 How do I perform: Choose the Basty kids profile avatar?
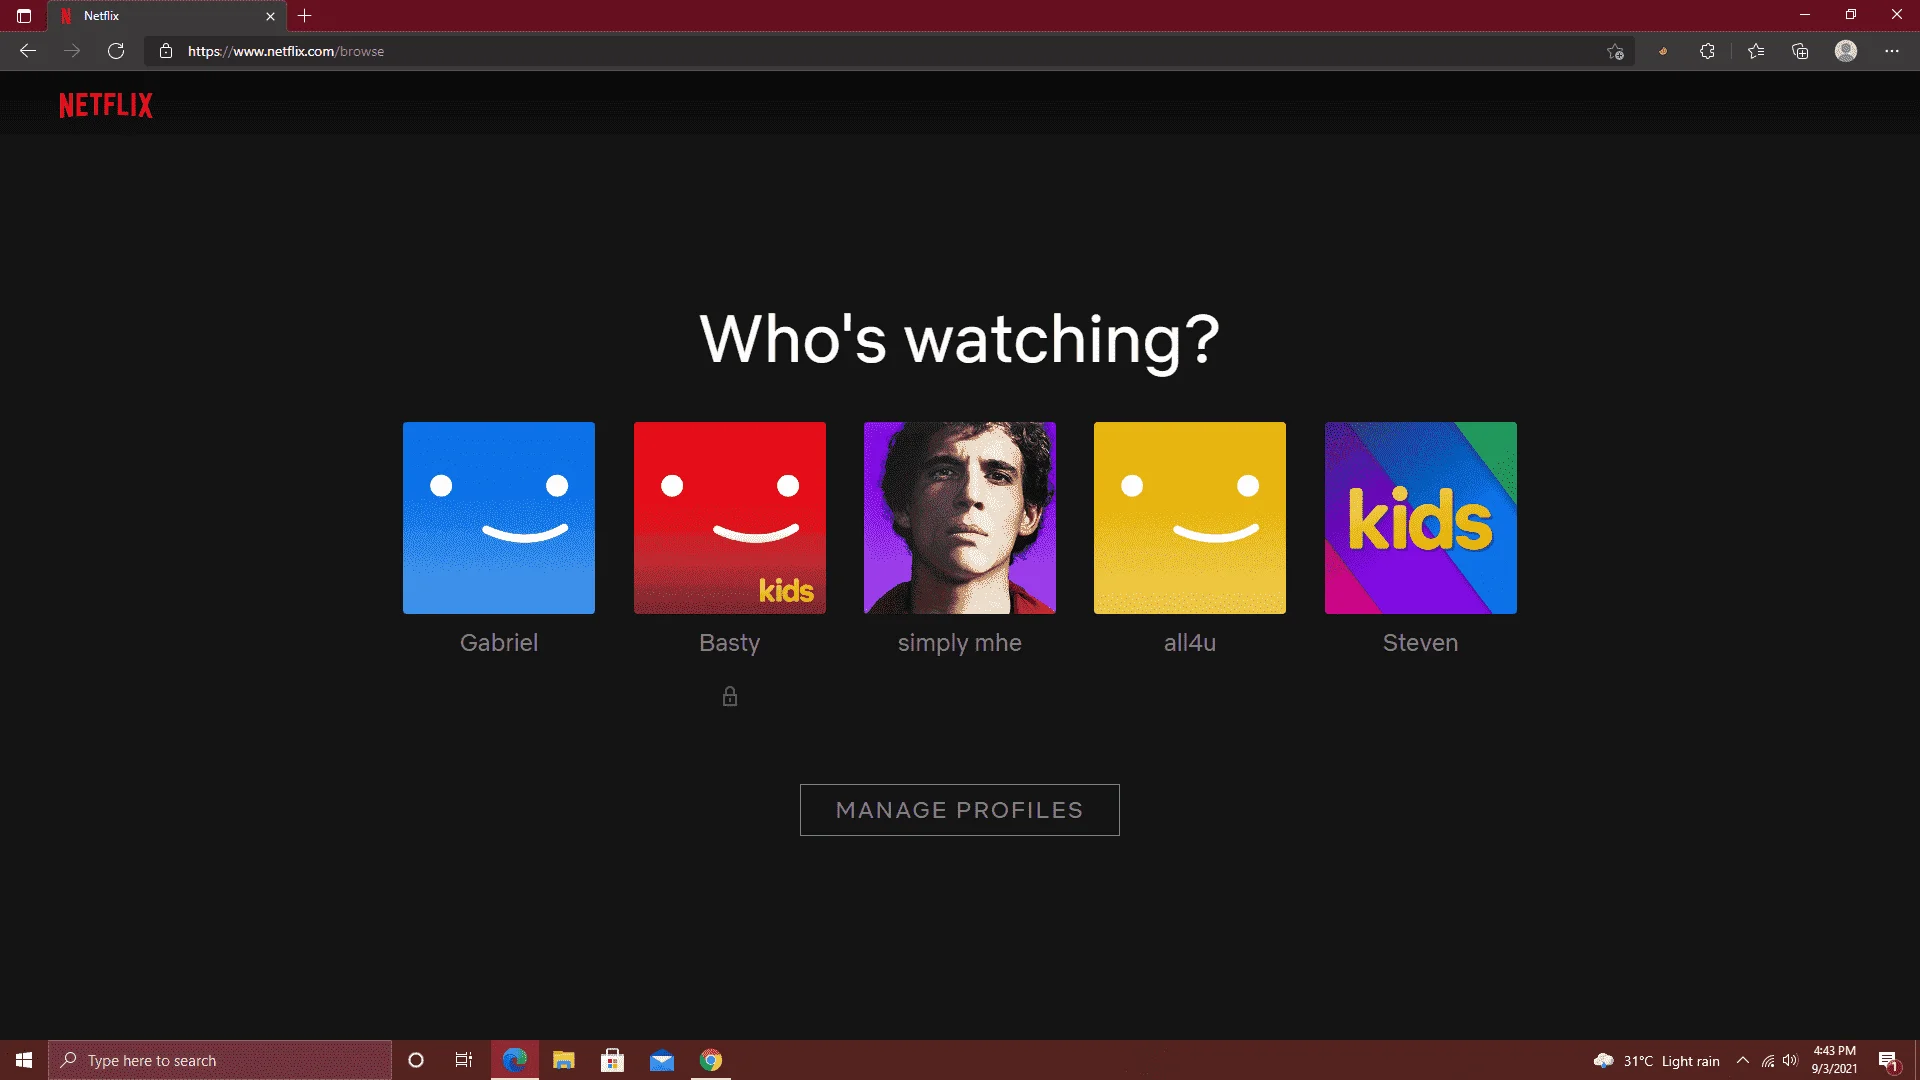pyautogui.click(x=730, y=518)
